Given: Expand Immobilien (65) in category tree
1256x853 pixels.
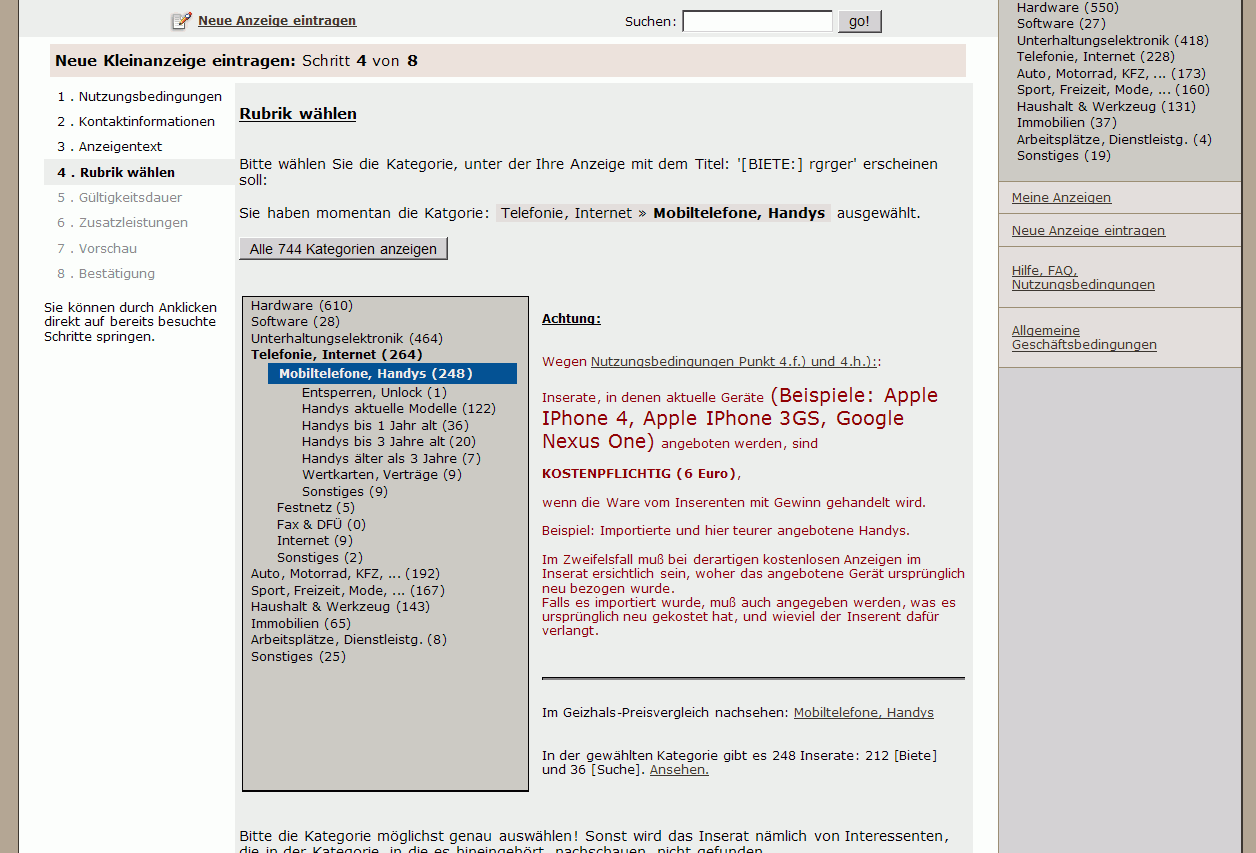Looking at the screenshot, I should click(x=300, y=624).
